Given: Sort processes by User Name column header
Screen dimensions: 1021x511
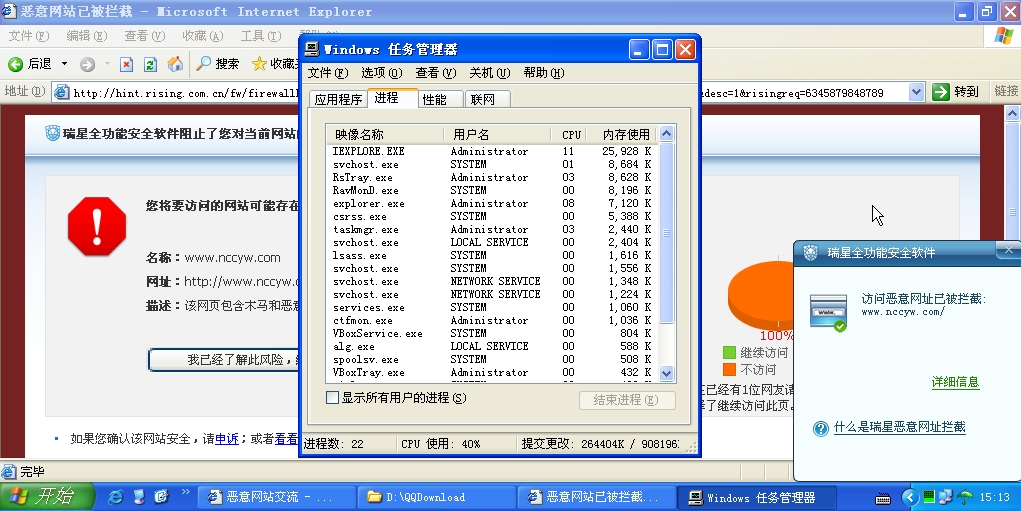Looking at the screenshot, I should (x=498, y=135).
